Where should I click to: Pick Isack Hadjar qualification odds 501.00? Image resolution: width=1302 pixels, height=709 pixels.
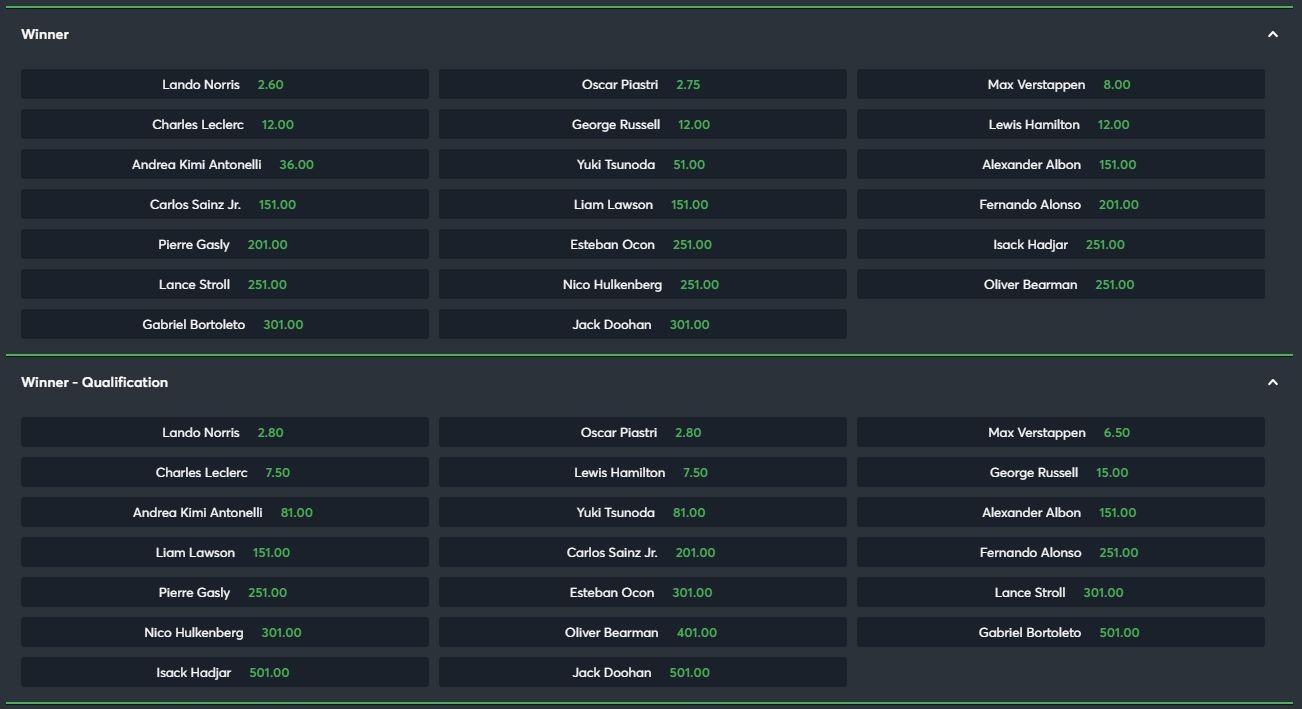coord(224,673)
